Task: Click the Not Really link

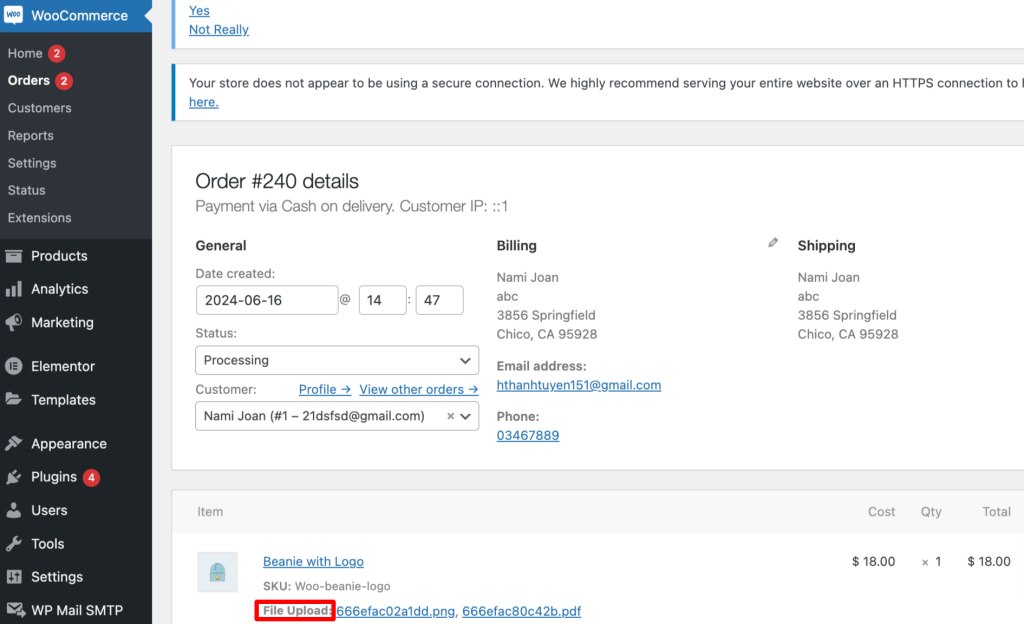Action: point(219,29)
